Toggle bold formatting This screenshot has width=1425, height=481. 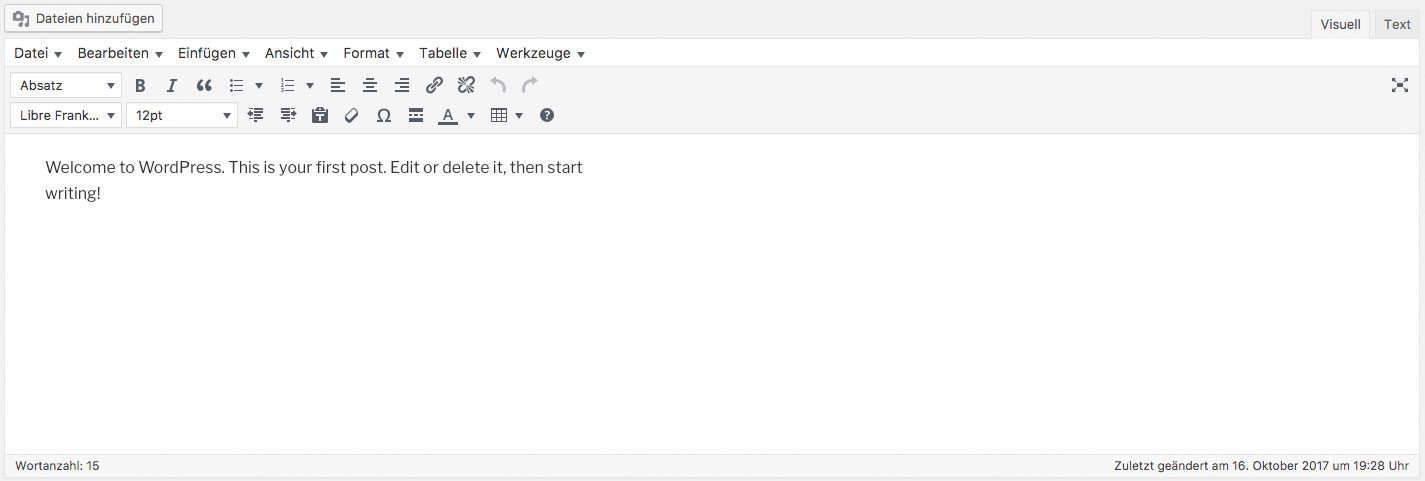(x=140, y=85)
